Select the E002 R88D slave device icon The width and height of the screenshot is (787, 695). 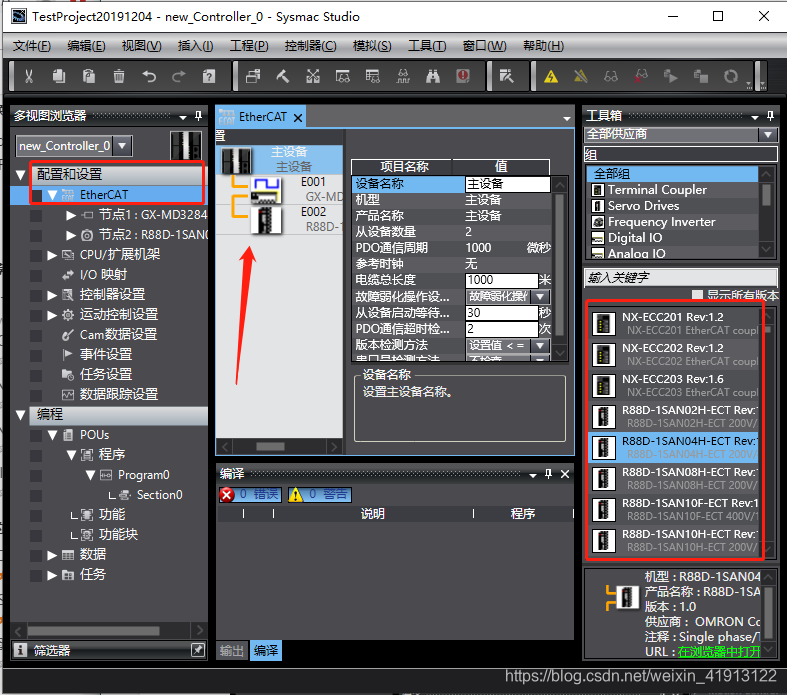[267, 221]
